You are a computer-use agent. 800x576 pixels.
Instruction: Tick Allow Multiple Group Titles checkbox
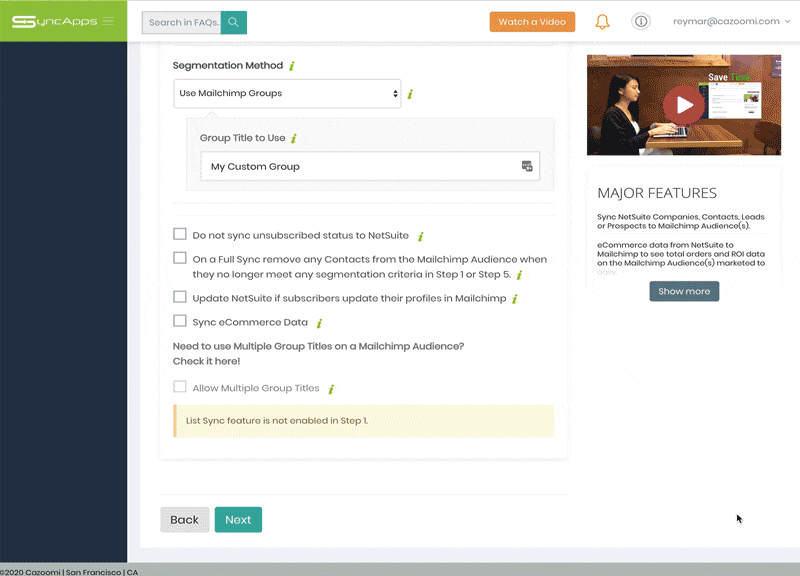click(x=180, y=387)
